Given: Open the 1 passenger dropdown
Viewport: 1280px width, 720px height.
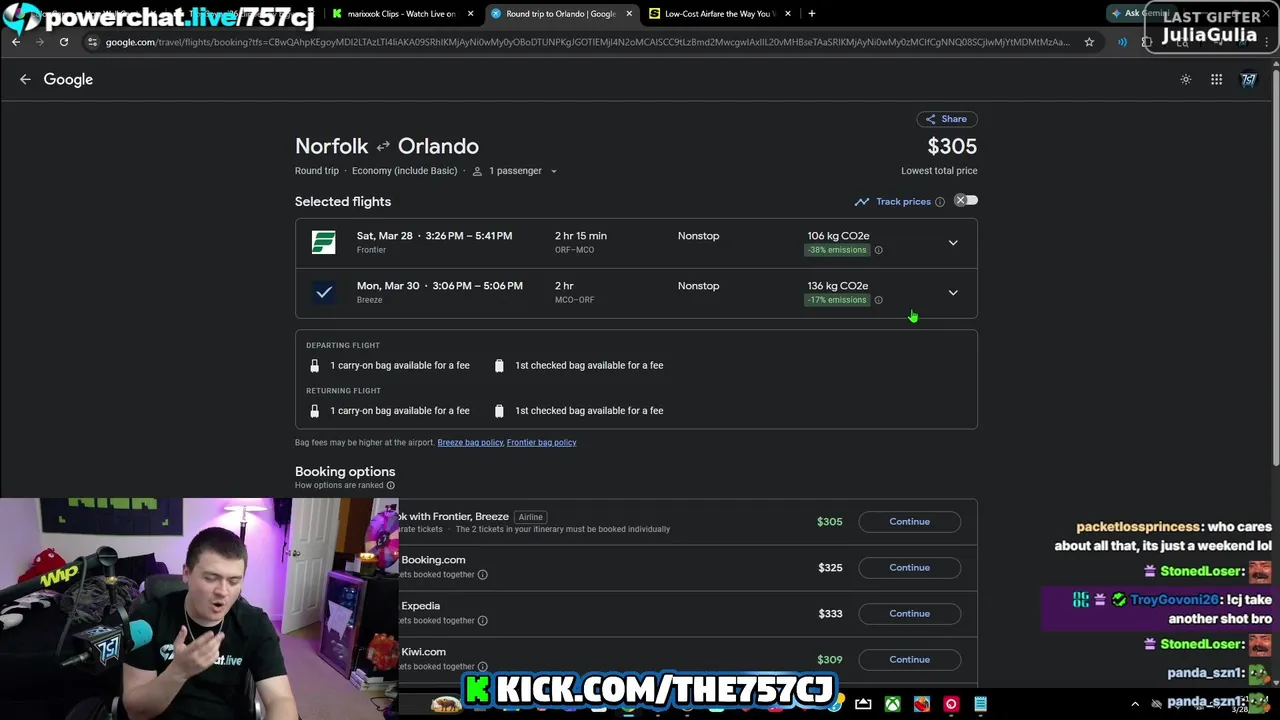Looking at the screenshot, I should coord(514,171).
